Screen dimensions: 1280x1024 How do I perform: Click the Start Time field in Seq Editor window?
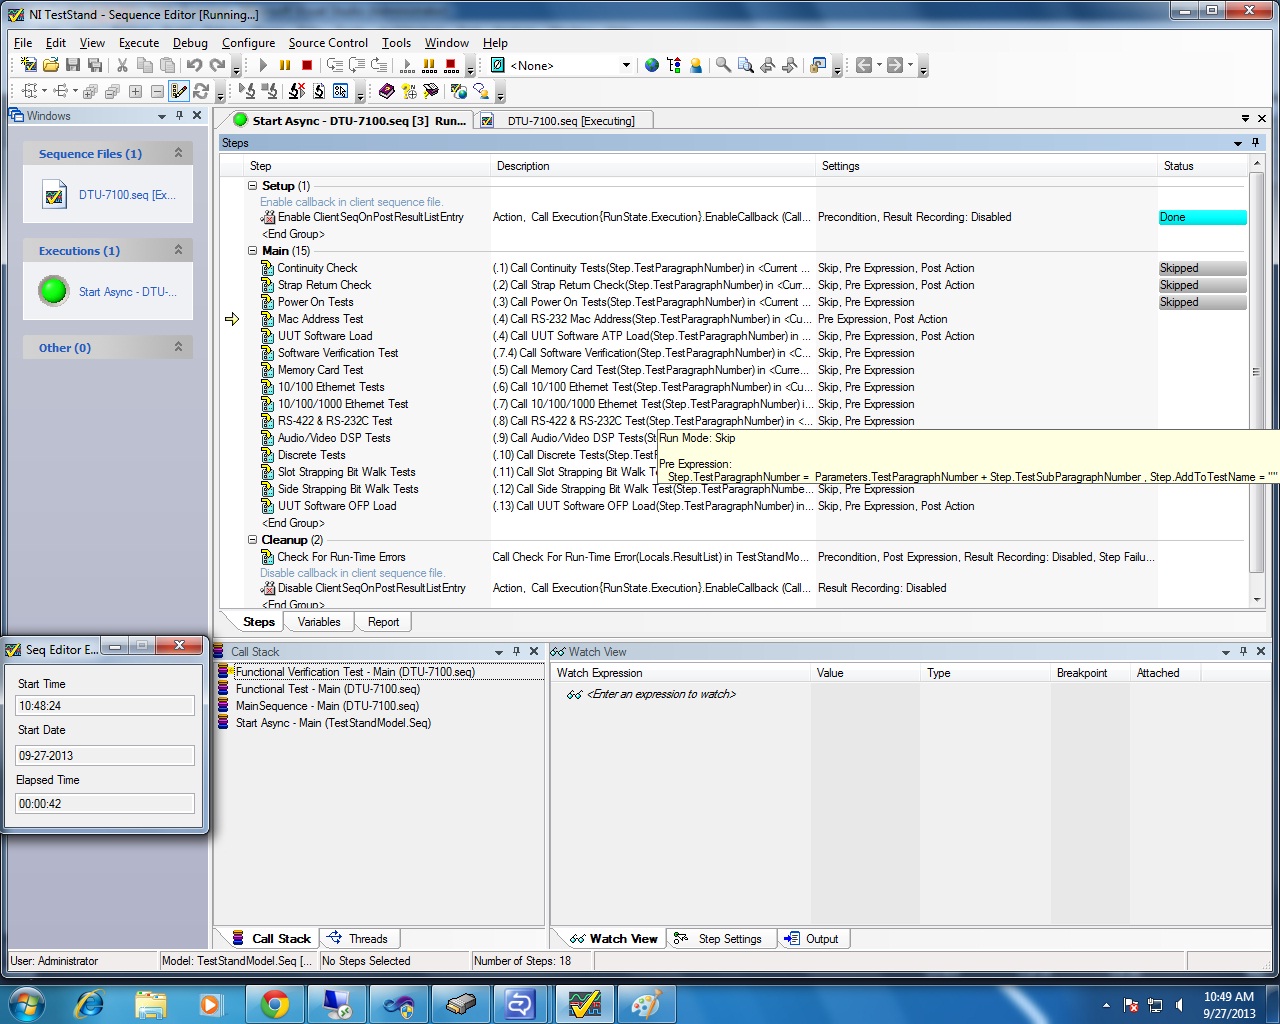(105, 706)
